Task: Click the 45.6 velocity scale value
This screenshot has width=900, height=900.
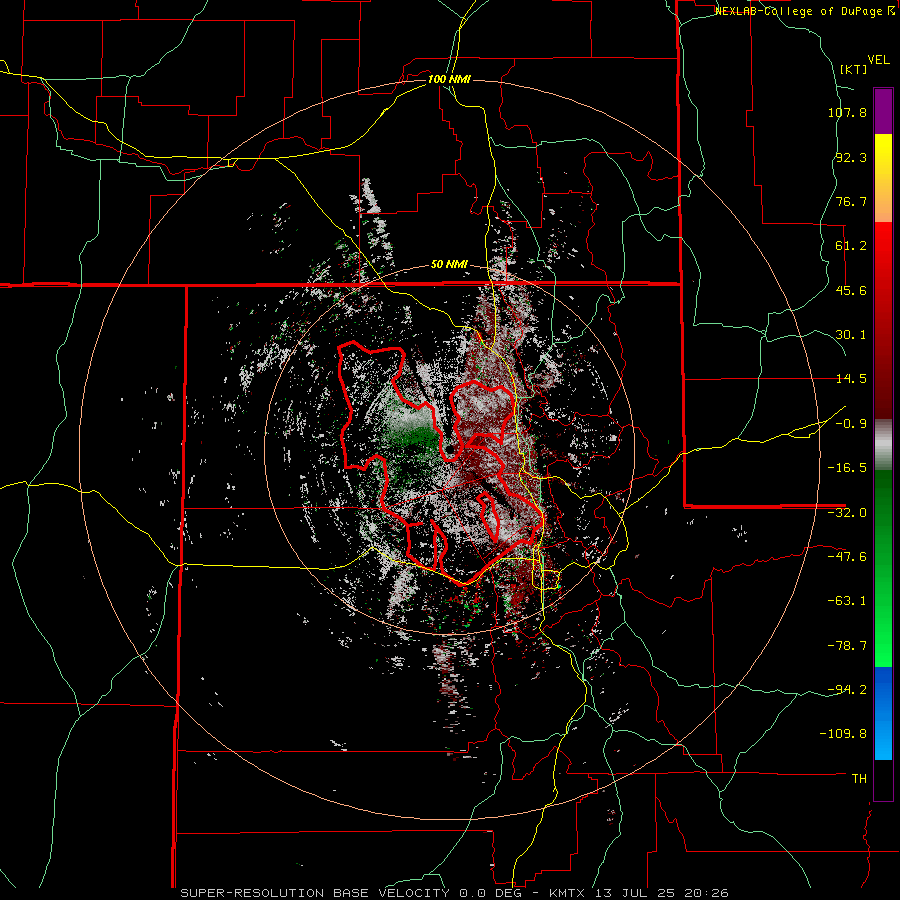Action: pyautogui.click(x=851, y=290)
